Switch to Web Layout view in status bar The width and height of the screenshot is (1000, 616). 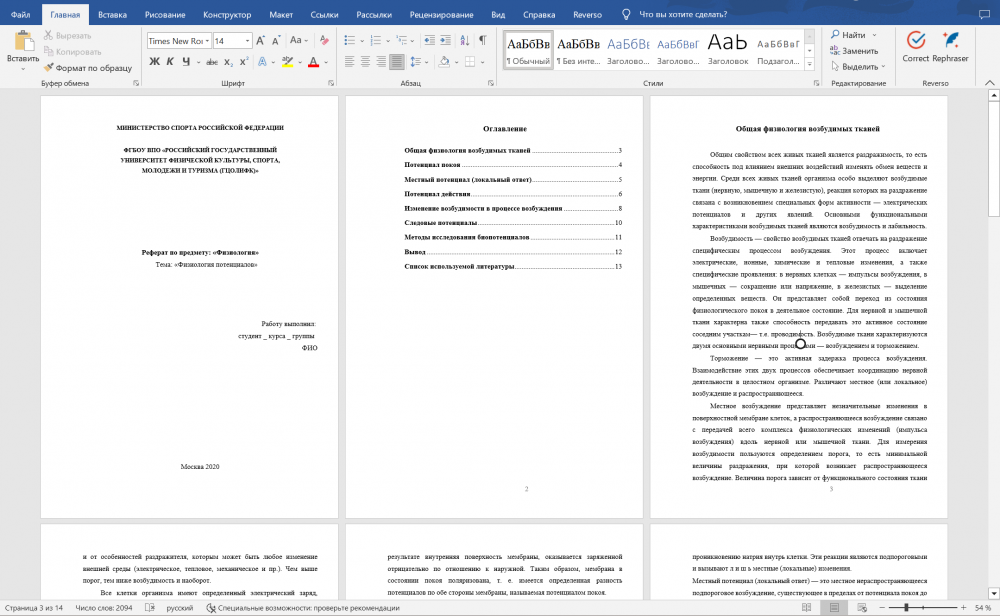click(862, 608)
